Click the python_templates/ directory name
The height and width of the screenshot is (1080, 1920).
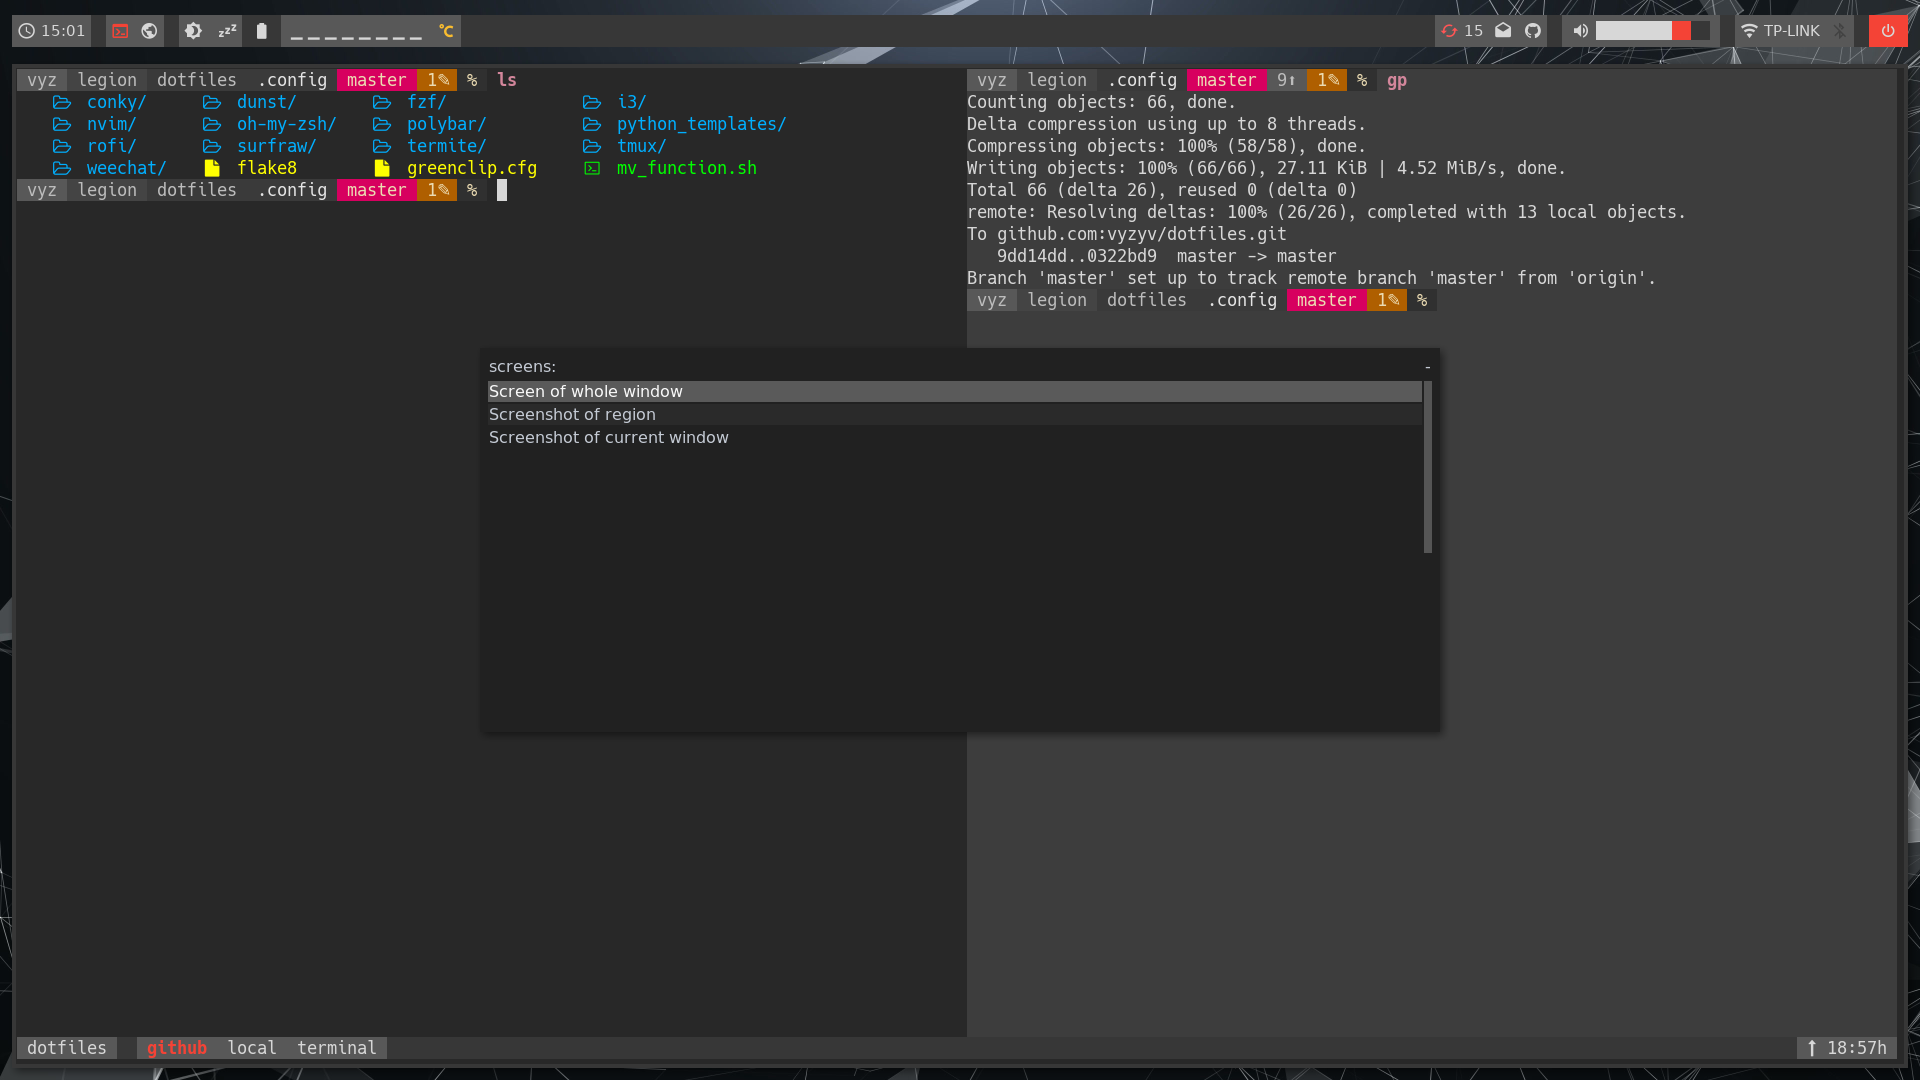tap(701, 124)
